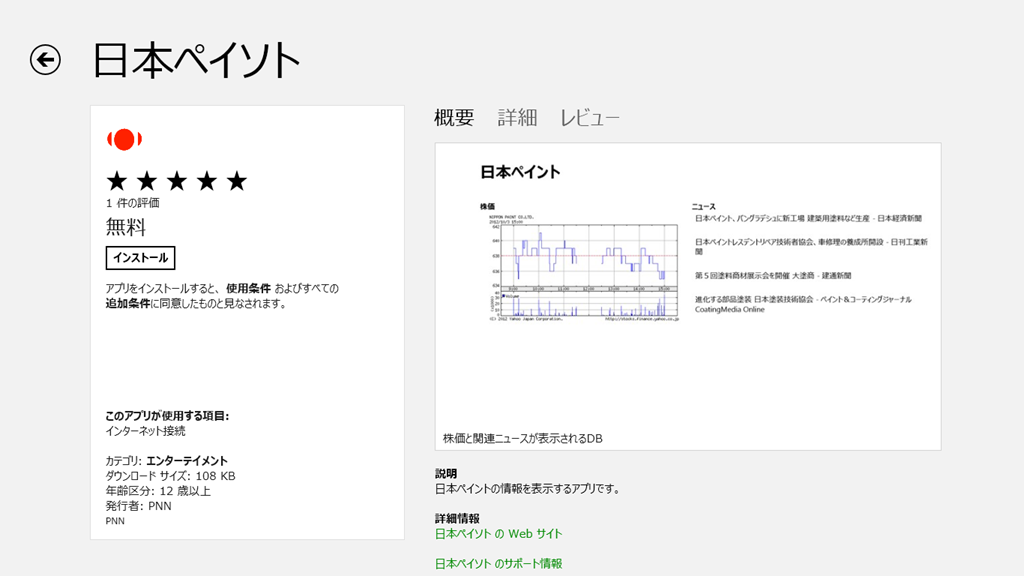1024x576 pixels.
Task: Click the red 日本ペイント app logo
Action: point(124,139)
